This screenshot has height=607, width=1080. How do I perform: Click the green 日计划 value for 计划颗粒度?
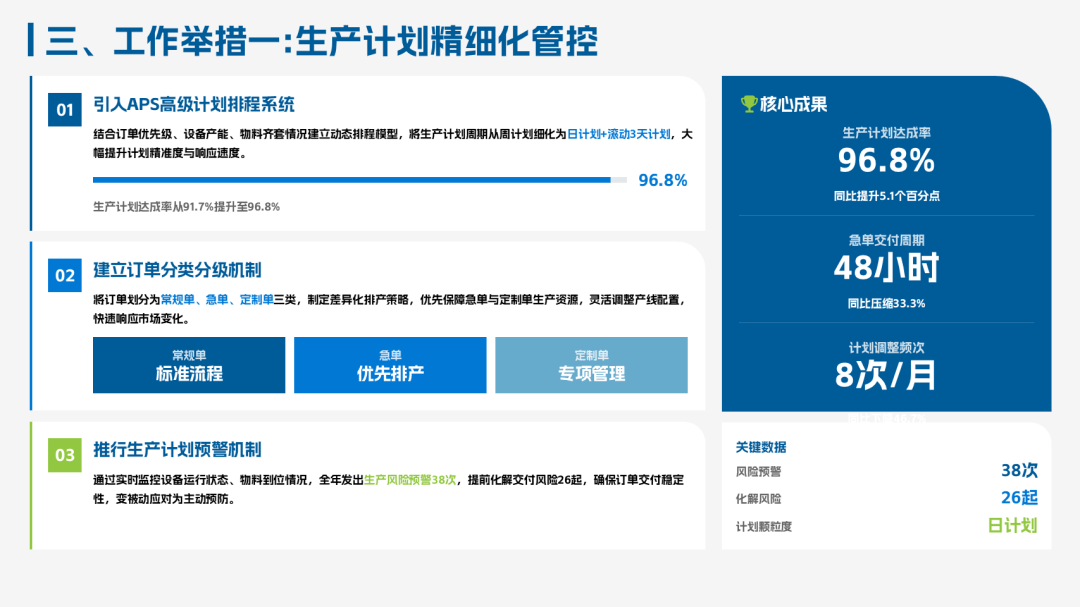pos(1012,526)
